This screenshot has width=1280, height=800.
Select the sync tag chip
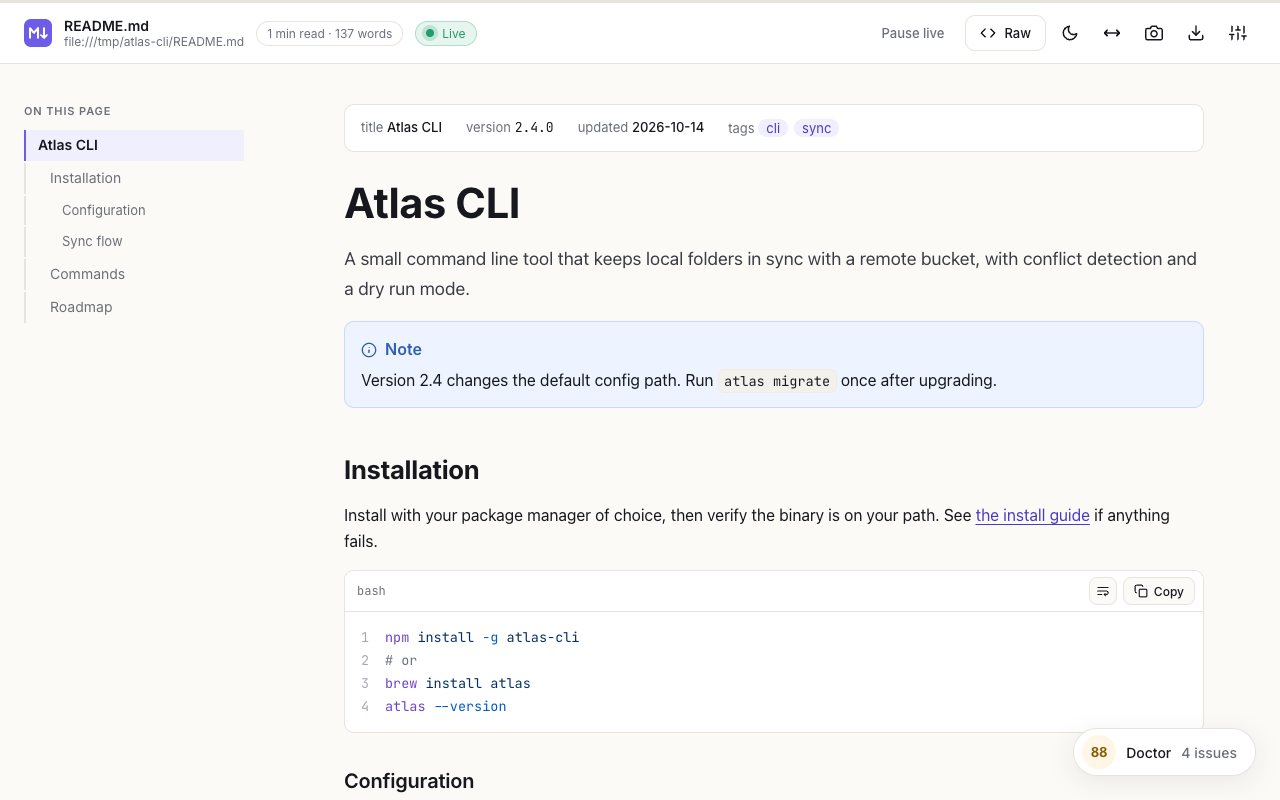816,128
